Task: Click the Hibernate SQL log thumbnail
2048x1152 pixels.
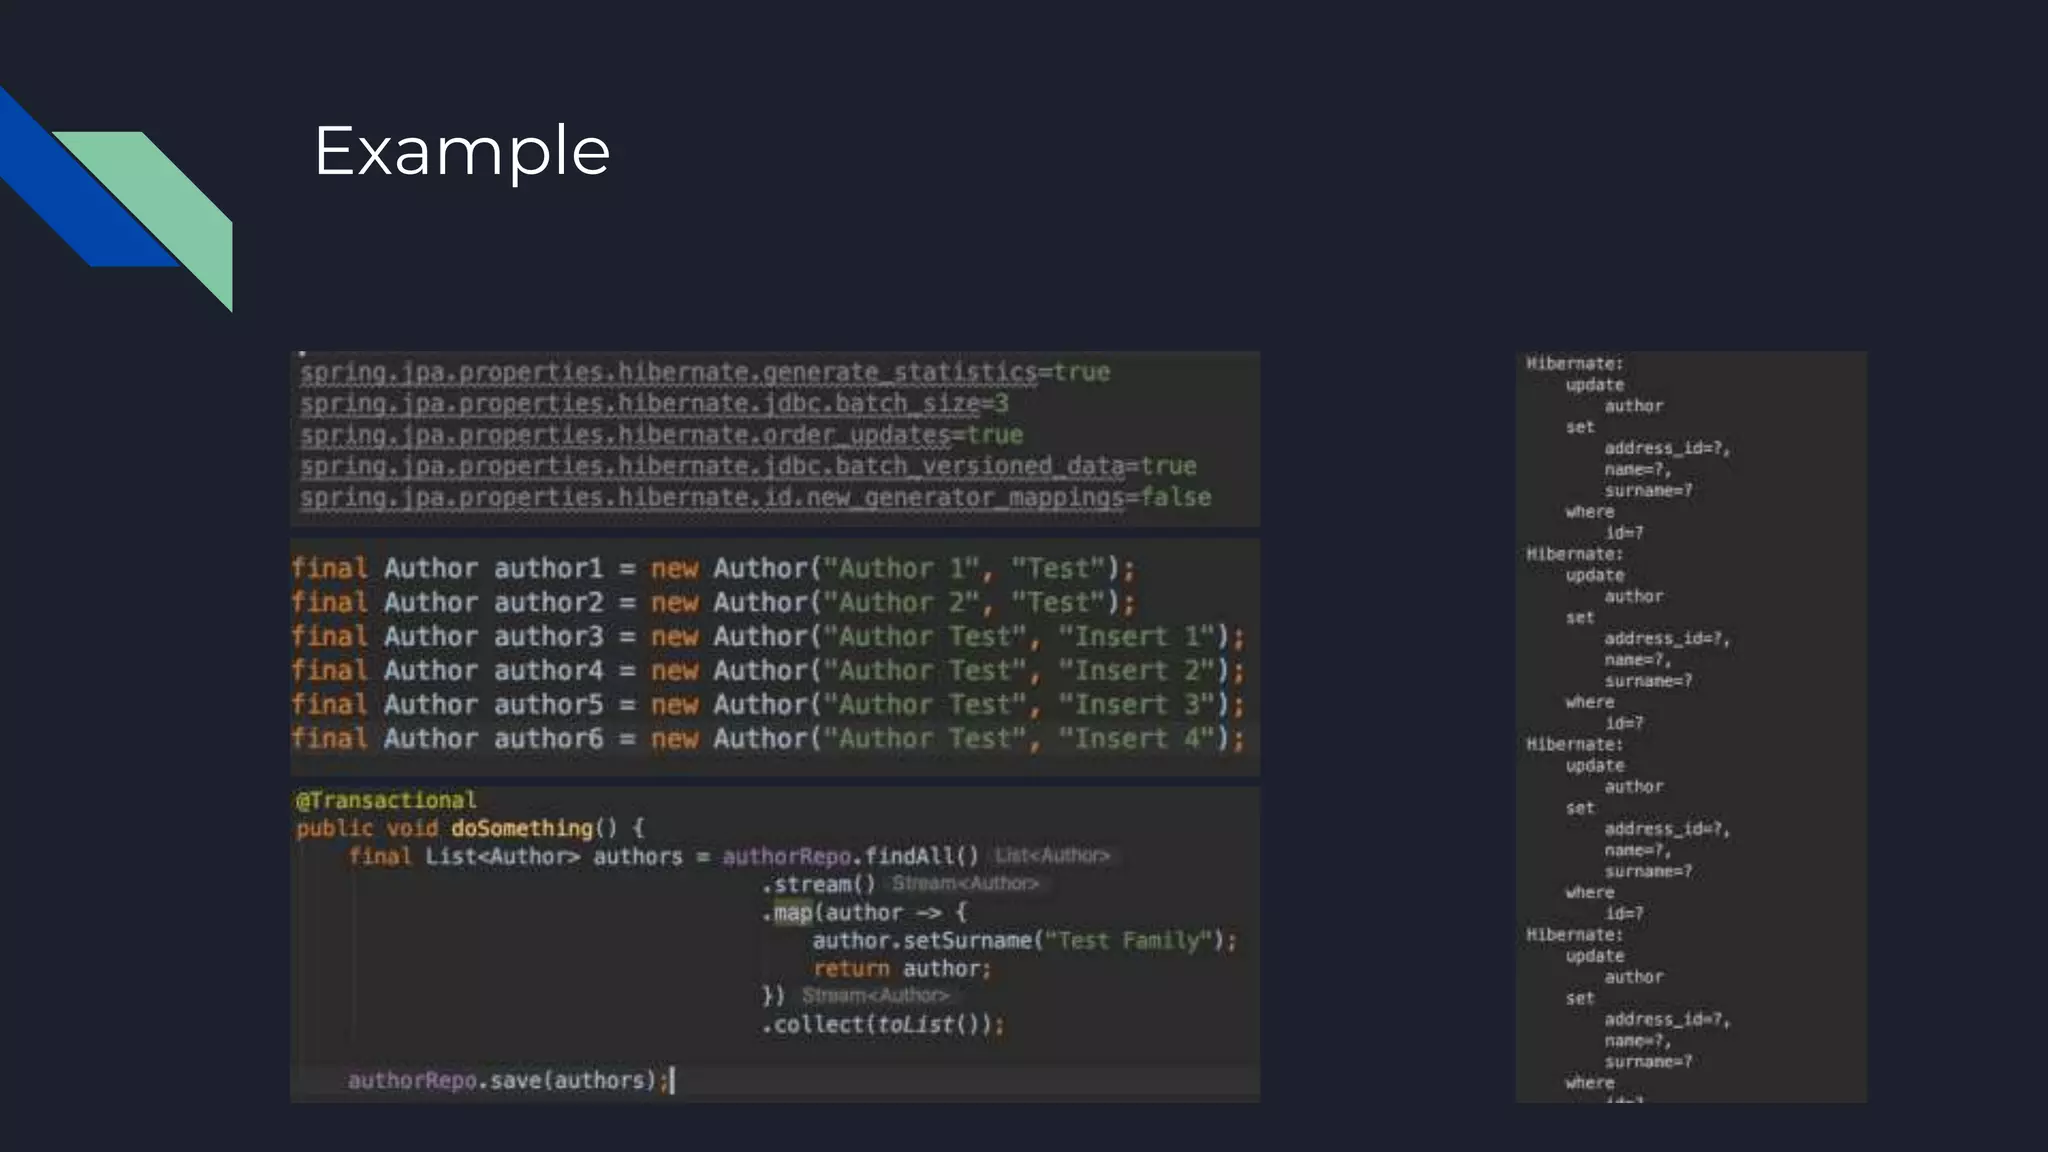Action: coord(1690,726)
